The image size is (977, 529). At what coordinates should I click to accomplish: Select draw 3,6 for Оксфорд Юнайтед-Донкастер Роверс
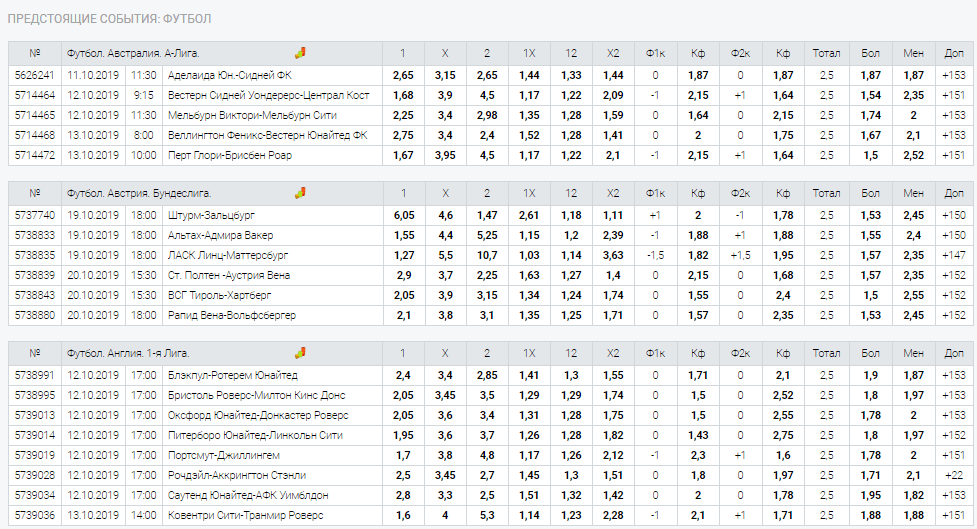point(445,416)
